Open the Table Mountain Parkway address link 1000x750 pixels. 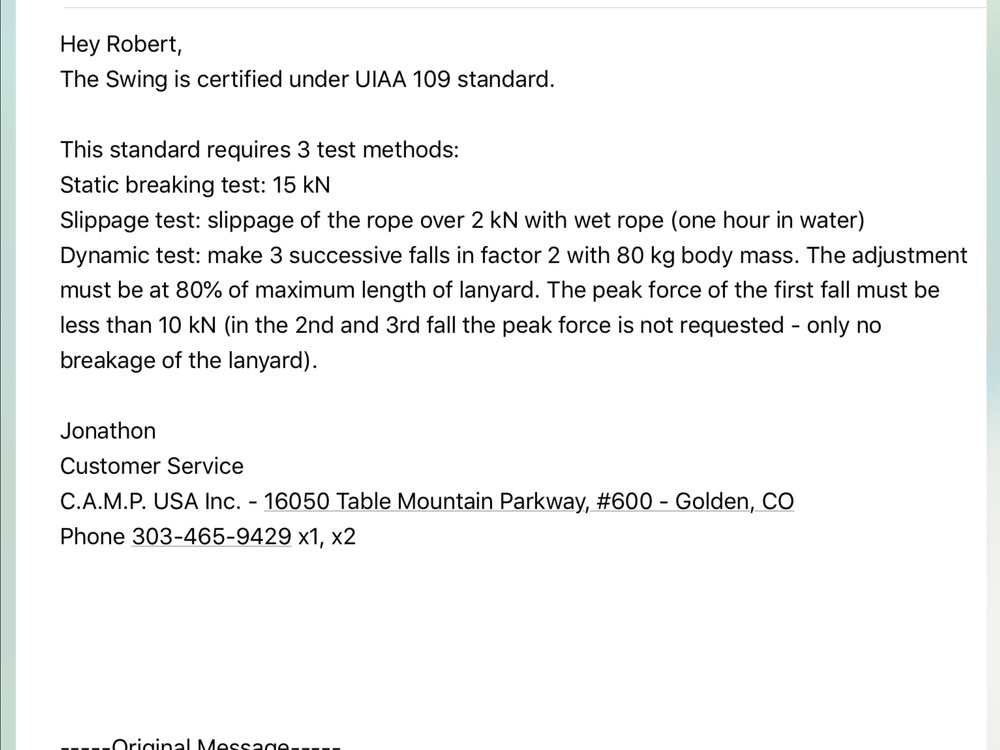[x=529, y=501]
